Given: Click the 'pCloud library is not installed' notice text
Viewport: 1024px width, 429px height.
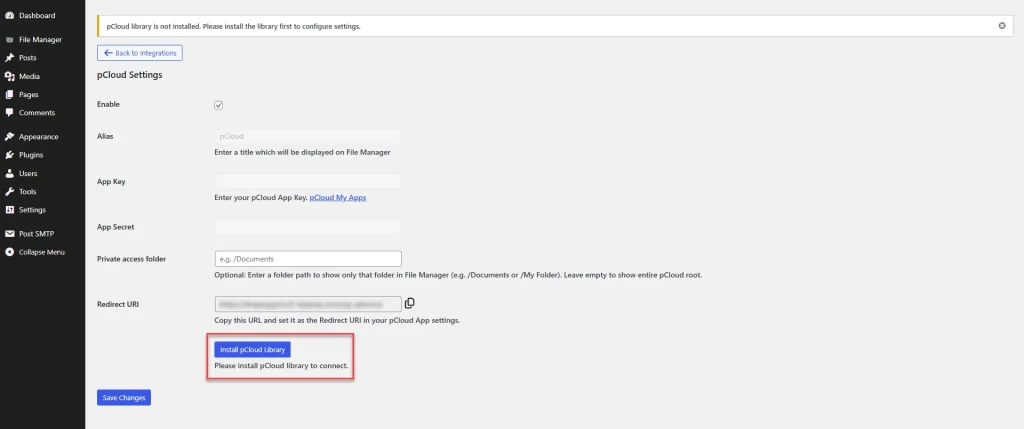Looking at the screenshot, I should point(234,27).
